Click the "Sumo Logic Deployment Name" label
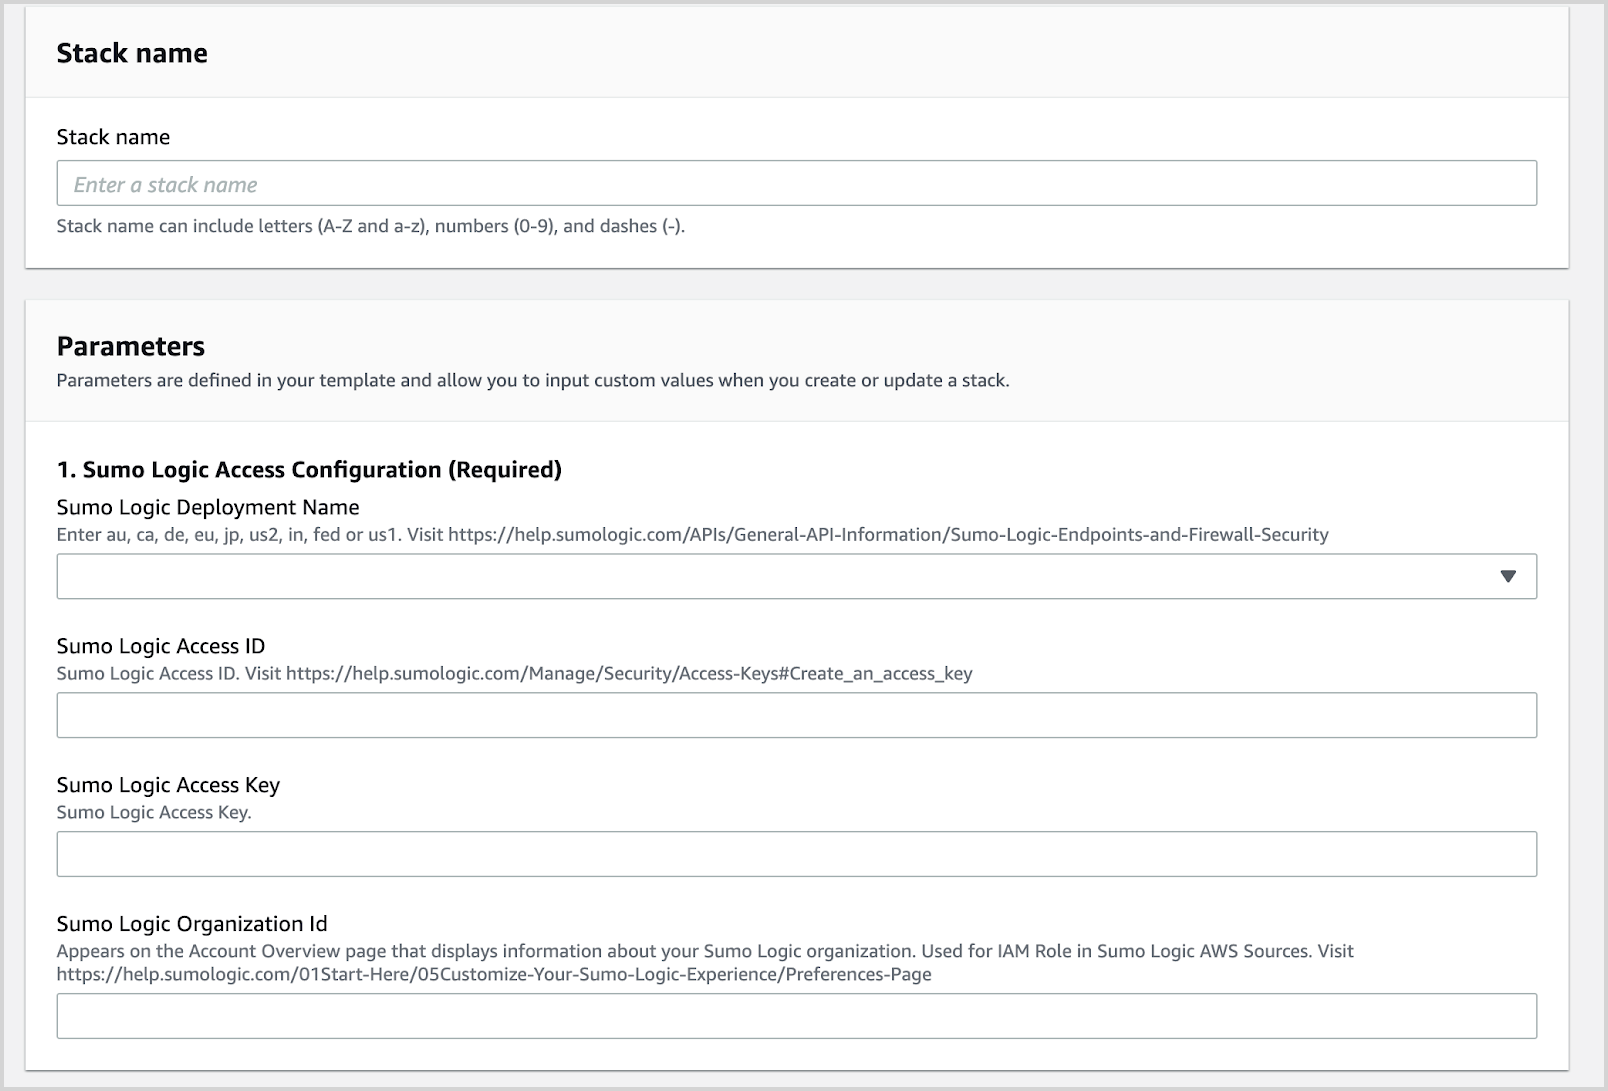Screen dimensions: 1608x1091 point(208,507)
